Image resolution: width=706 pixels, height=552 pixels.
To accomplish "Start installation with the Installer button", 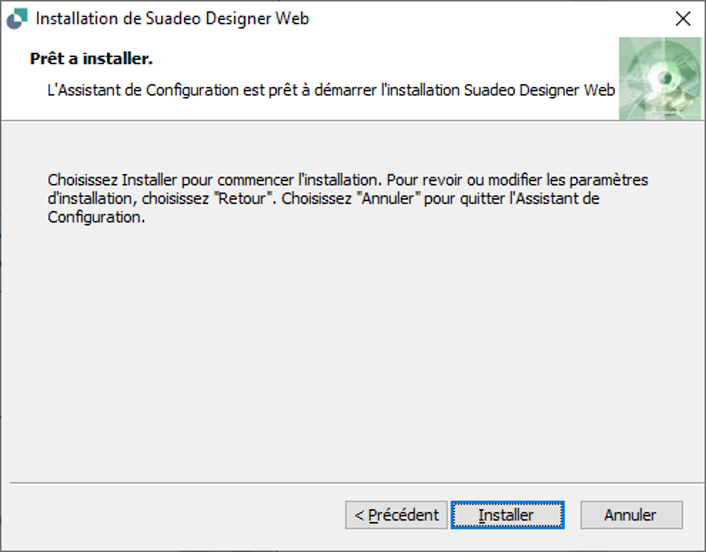I will pyautogui.click(x=507, y=515).
